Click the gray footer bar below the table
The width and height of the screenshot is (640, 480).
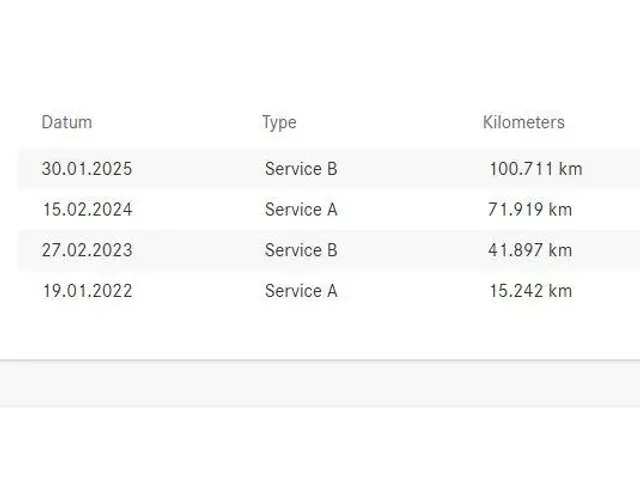point(320,384)
